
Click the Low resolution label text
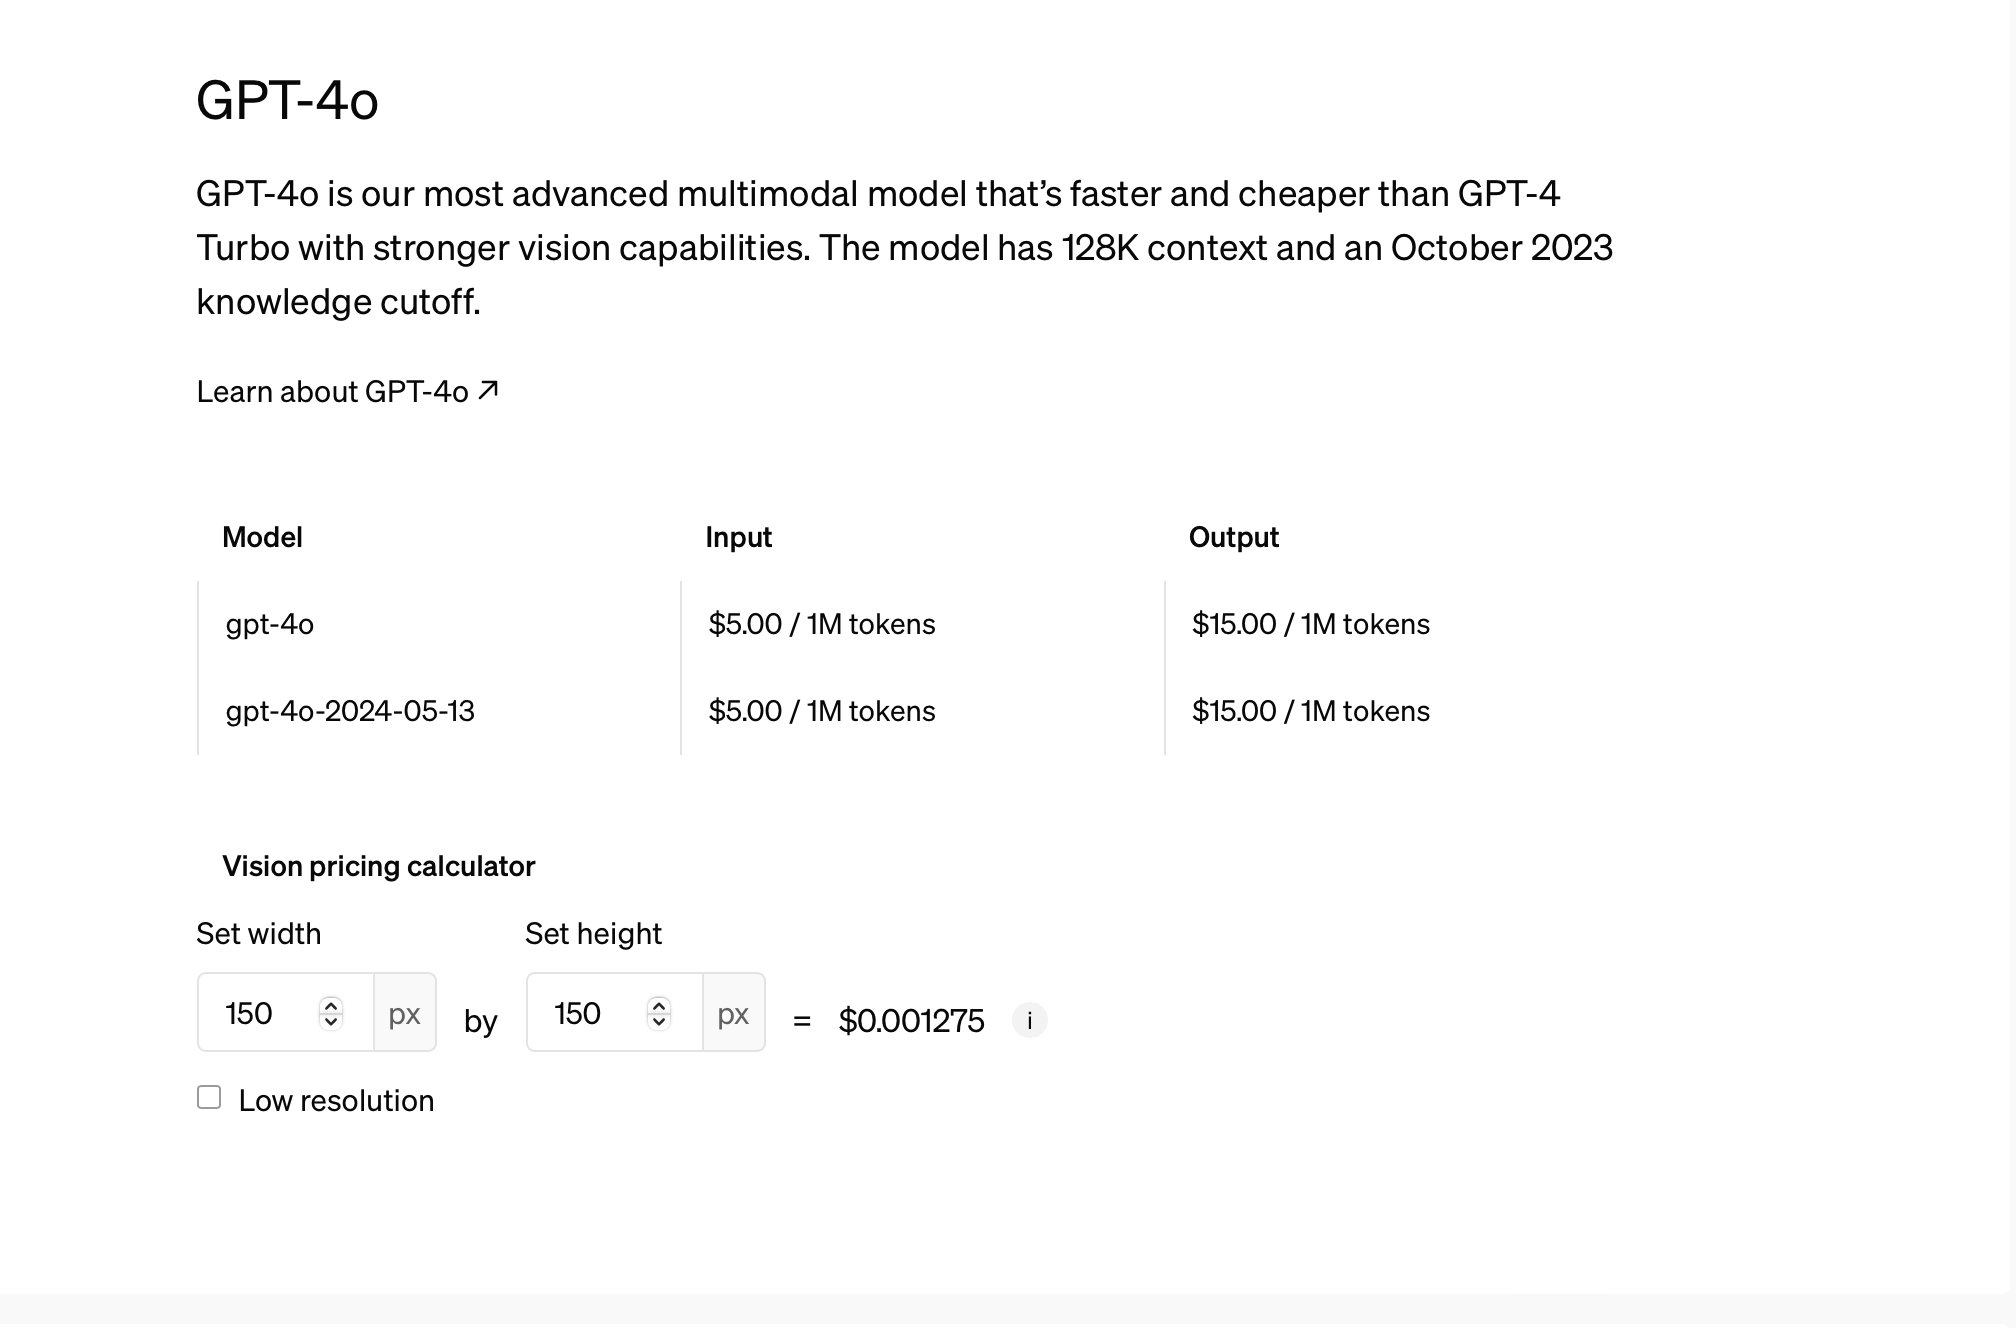[336, 1101]
